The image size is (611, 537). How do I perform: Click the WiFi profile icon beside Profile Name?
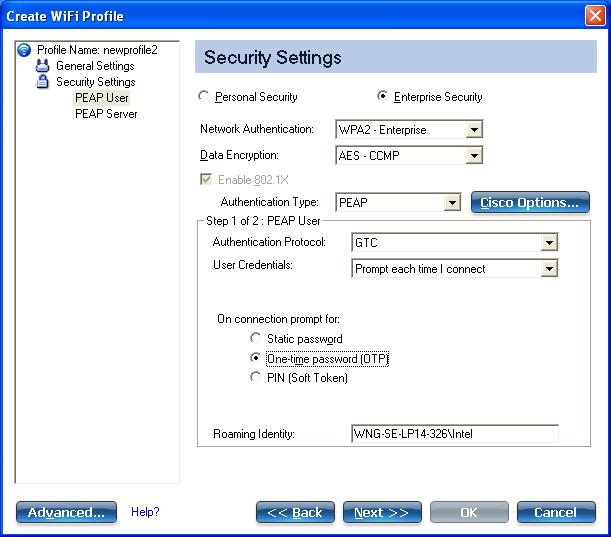click(x=24, y=49)
